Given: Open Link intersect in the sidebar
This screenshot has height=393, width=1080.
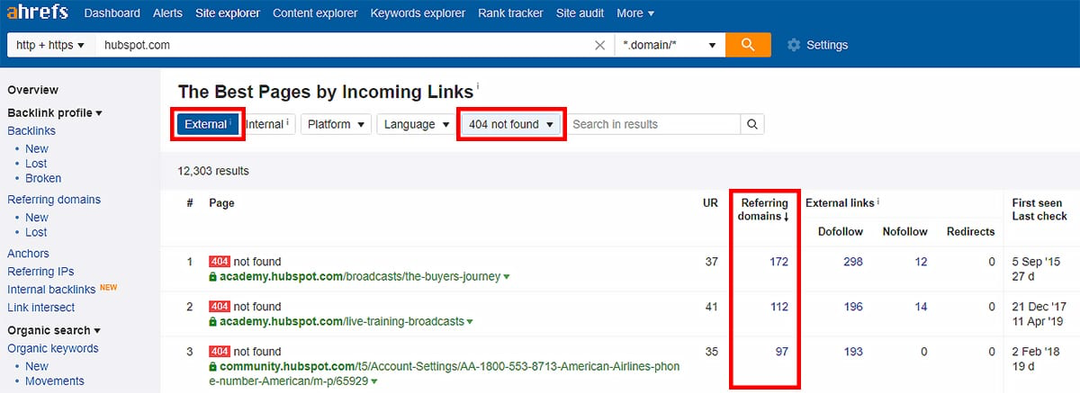Looking at the screenshot, I should click(x=41, y=308).
